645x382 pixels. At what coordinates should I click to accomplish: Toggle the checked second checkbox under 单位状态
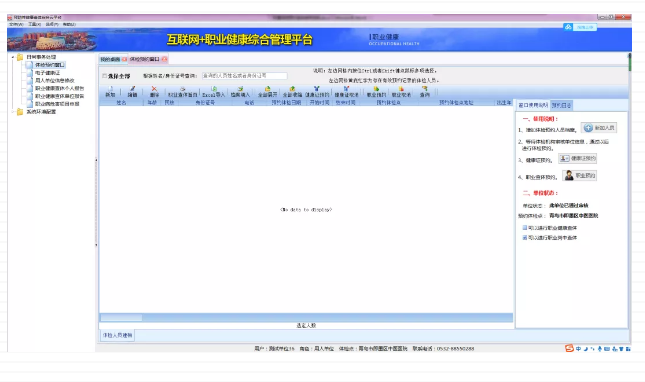tap(525, 237)
